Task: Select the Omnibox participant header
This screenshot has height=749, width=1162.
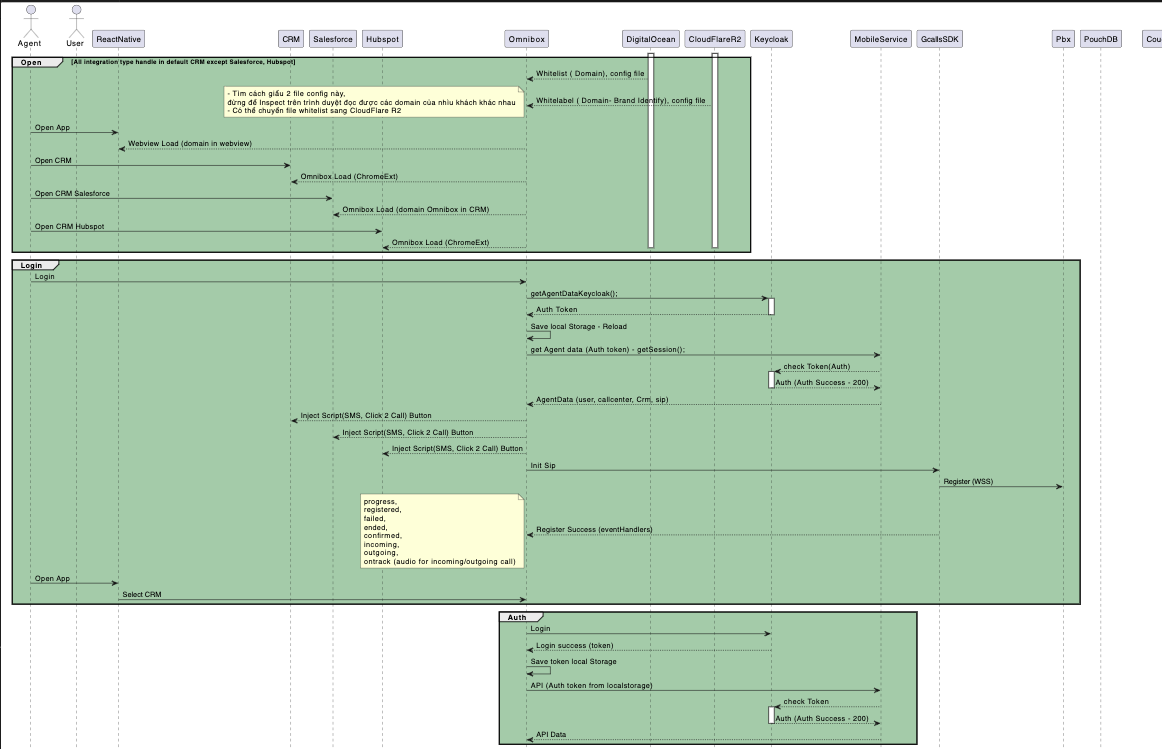Action: 527,39
